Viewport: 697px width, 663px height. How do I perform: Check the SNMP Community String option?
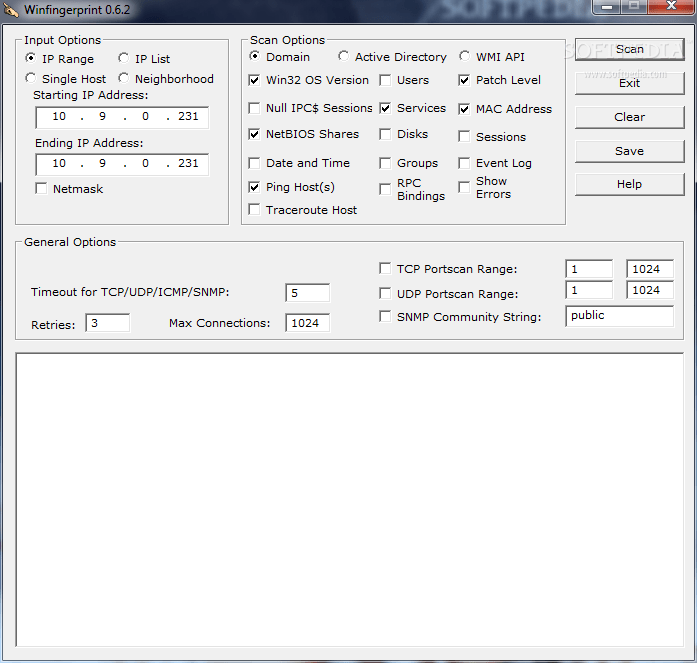pos(385,316)
